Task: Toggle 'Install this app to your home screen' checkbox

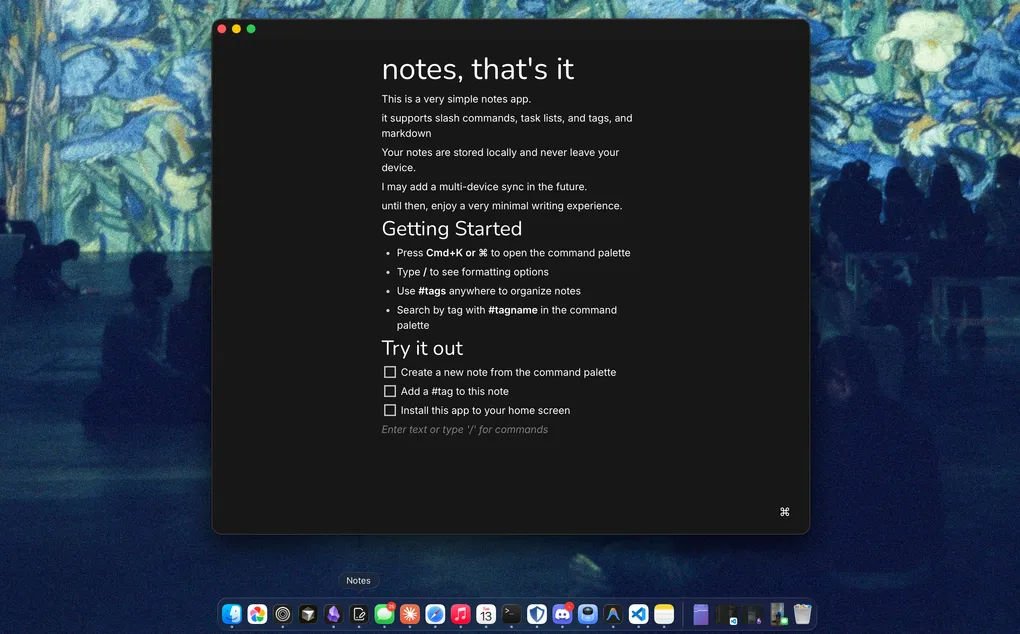Action: pos(390,410)
